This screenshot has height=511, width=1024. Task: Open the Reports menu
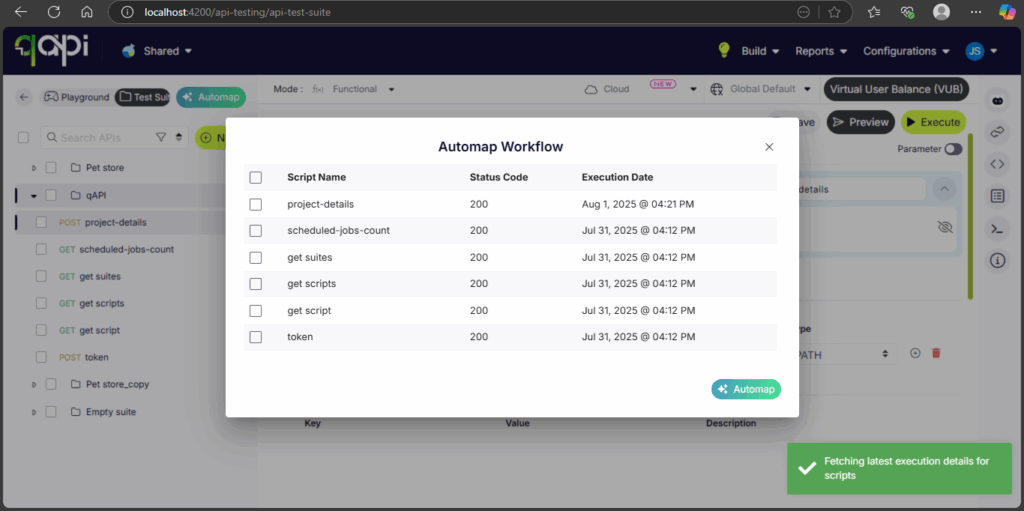click(820, 51)
